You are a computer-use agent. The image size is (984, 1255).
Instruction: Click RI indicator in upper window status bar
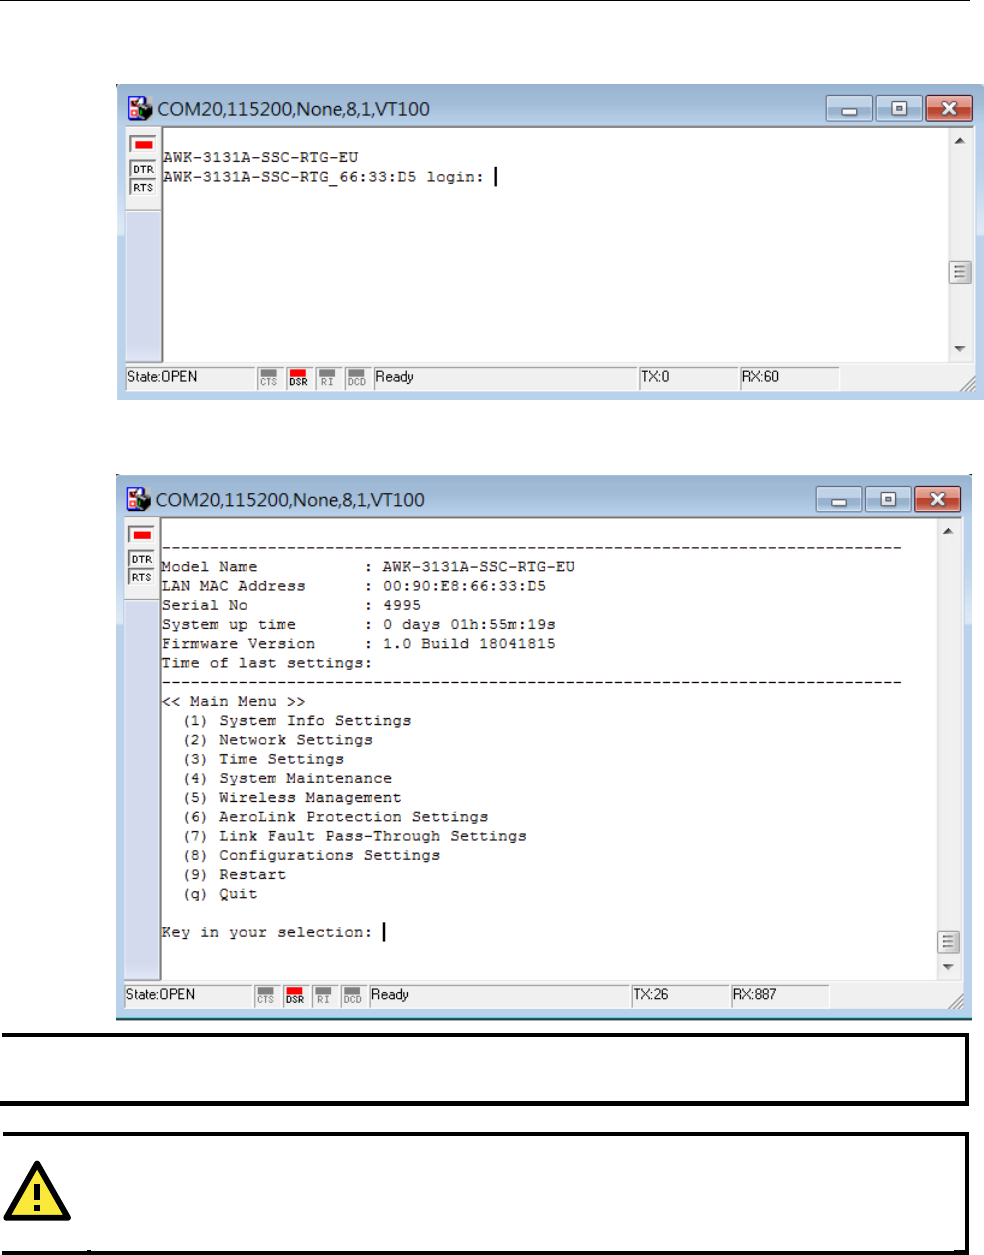[327, 378]
